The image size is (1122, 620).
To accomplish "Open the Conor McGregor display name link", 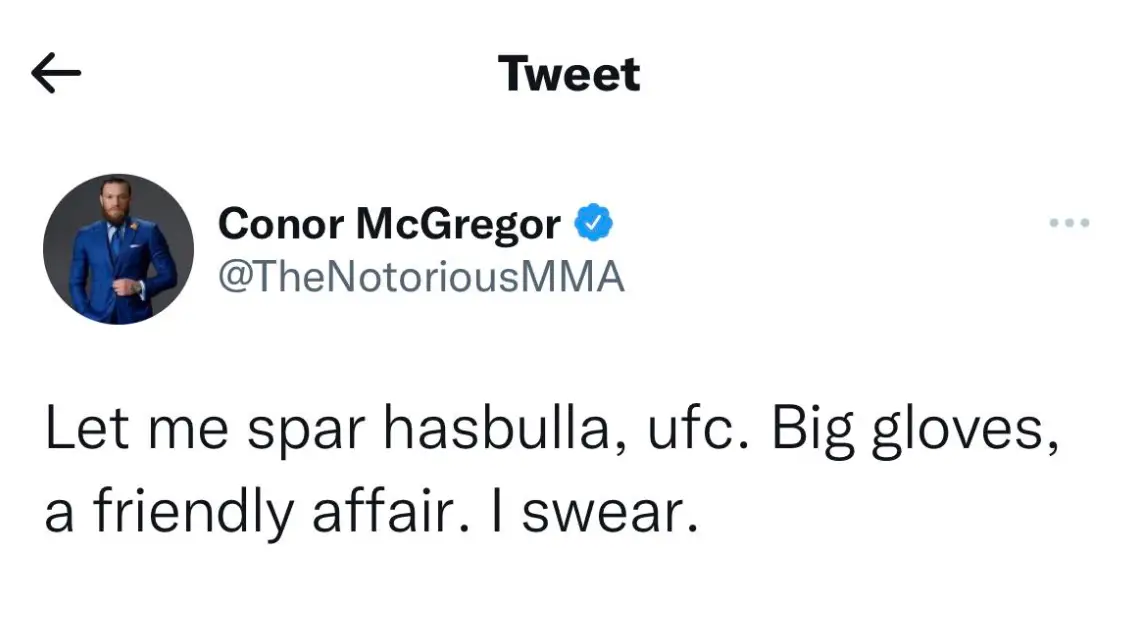I will (388, 224).
